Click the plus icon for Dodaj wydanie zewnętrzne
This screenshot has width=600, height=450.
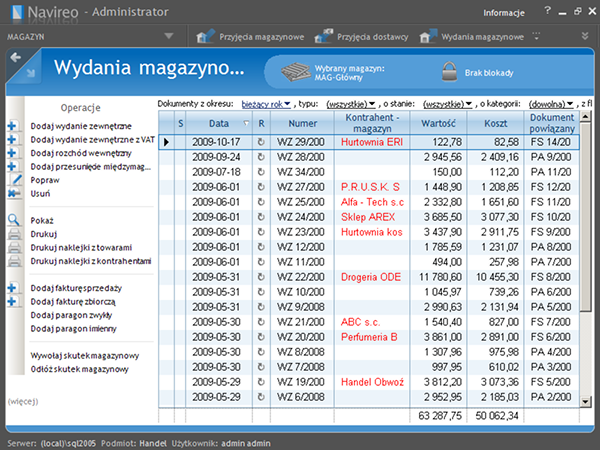pos(14,127)
